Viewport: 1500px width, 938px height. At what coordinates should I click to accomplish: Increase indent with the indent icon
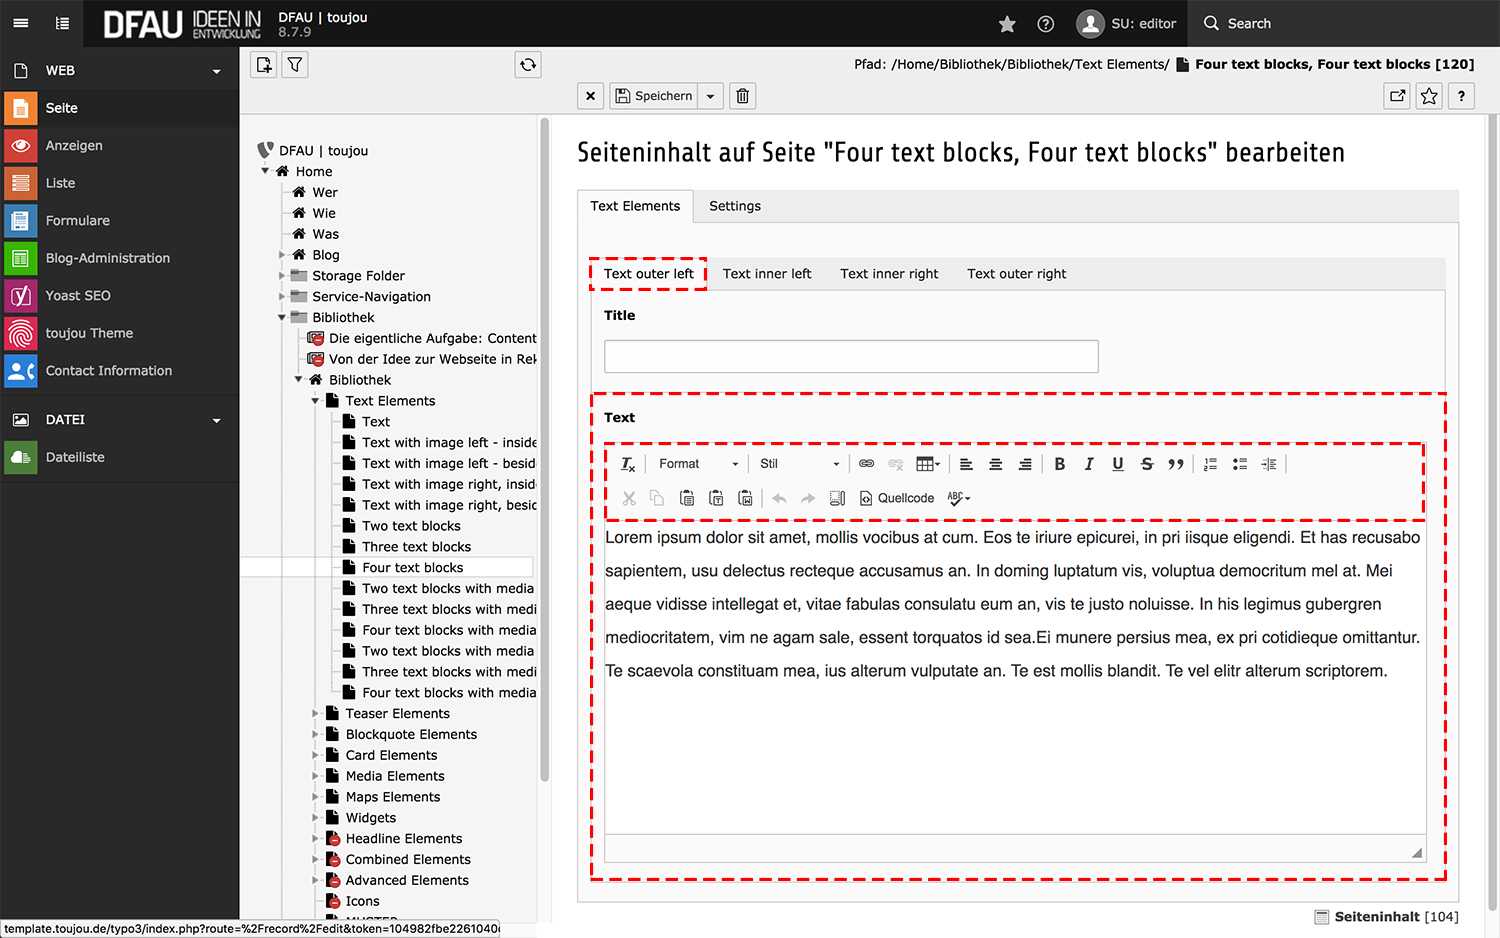(1269, 464)
